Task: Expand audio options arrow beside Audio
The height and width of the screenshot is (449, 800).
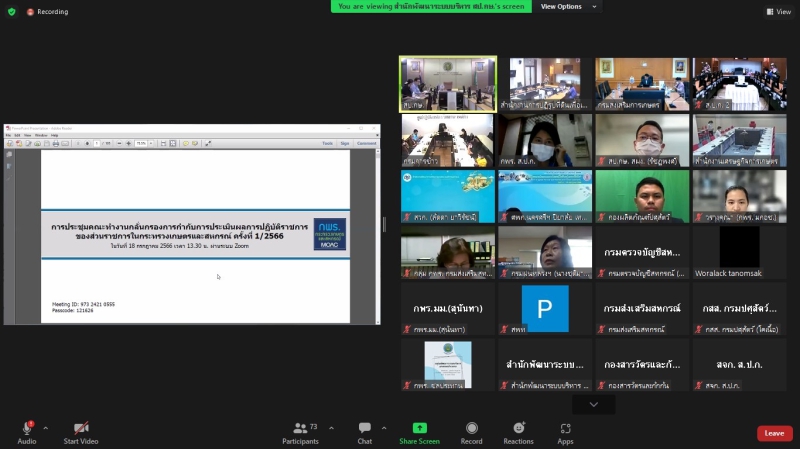Action: click(x=45, y=427)
